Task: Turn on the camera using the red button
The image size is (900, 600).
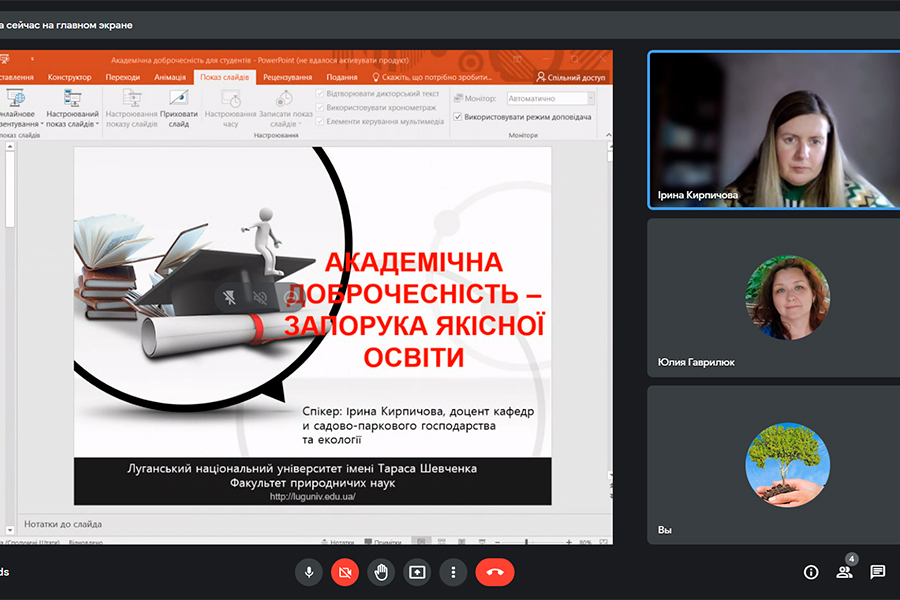Action: [x=345, y=572]
